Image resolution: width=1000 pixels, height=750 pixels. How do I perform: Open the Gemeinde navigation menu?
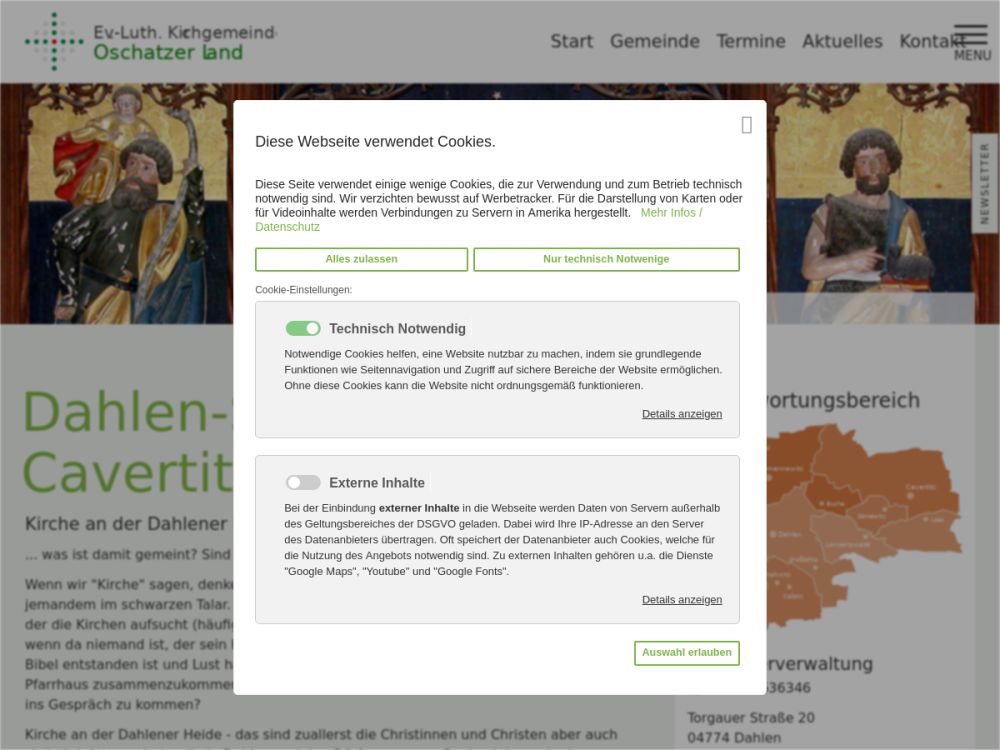tap(654, 41)
